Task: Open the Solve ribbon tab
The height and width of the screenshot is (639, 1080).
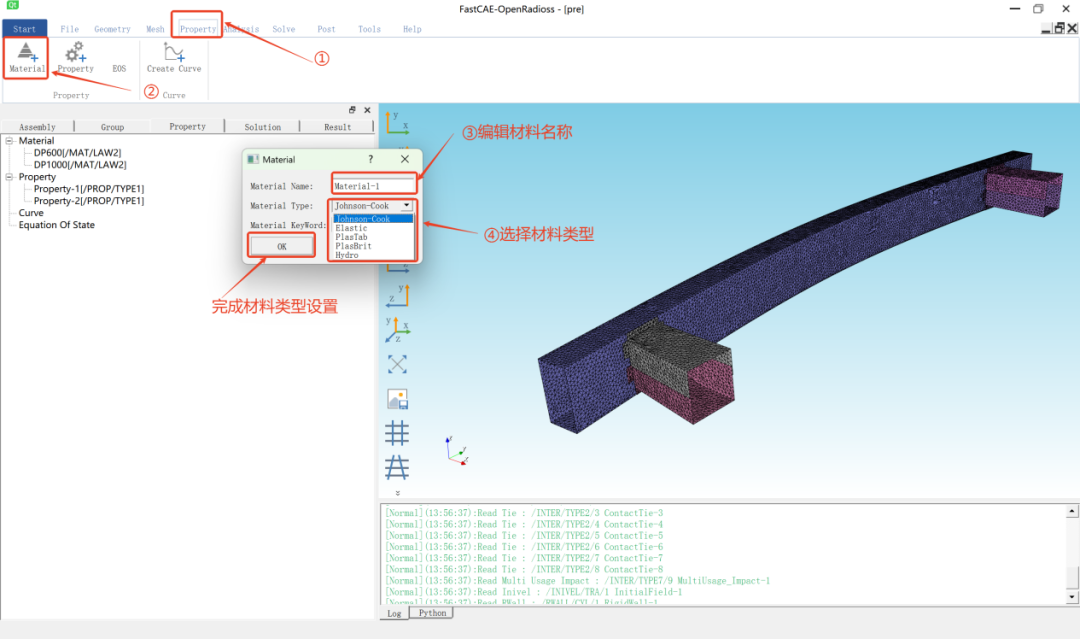Action: [284, 29]
